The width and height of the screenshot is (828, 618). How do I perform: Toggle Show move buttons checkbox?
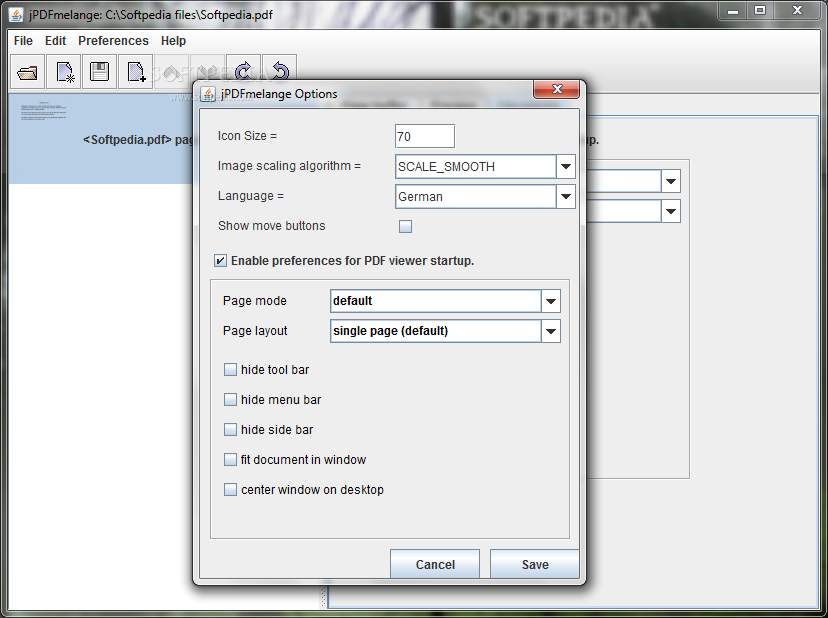click(405, 227)
